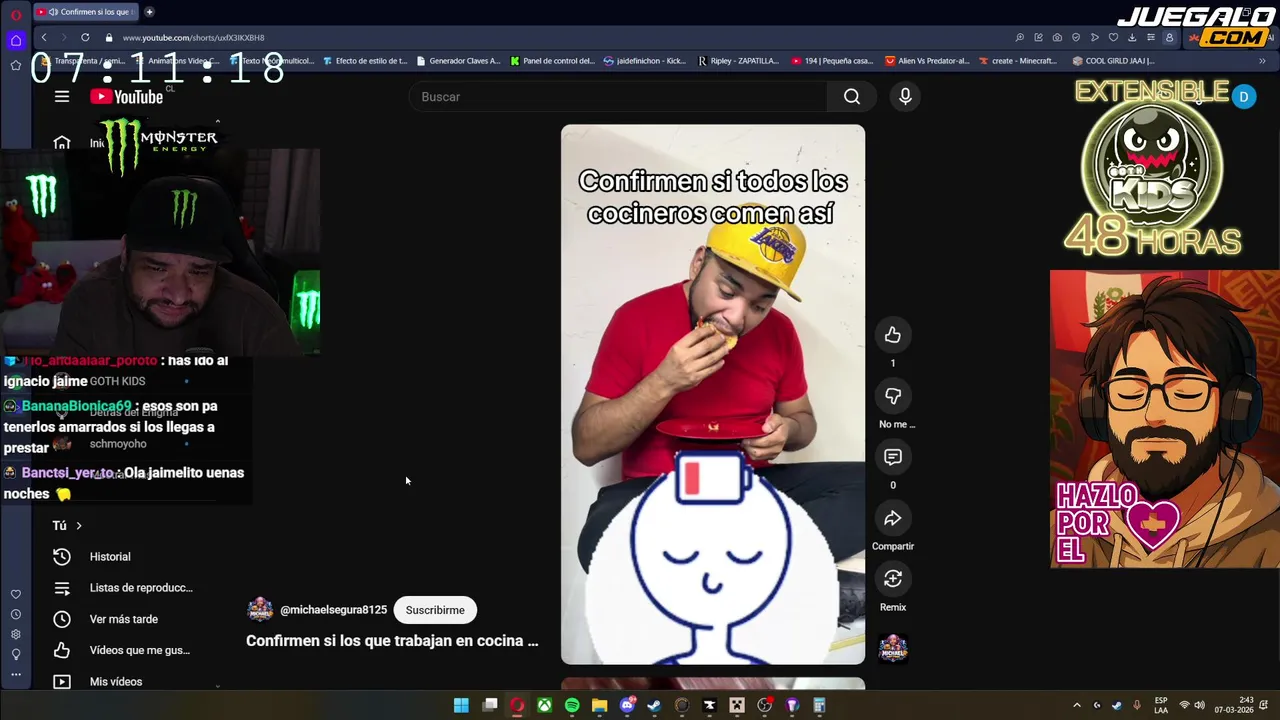Image resolution: width=1280 pixels, height=720 pixels.
Task: Open the Windows Start button
Action: pos(461,705)
